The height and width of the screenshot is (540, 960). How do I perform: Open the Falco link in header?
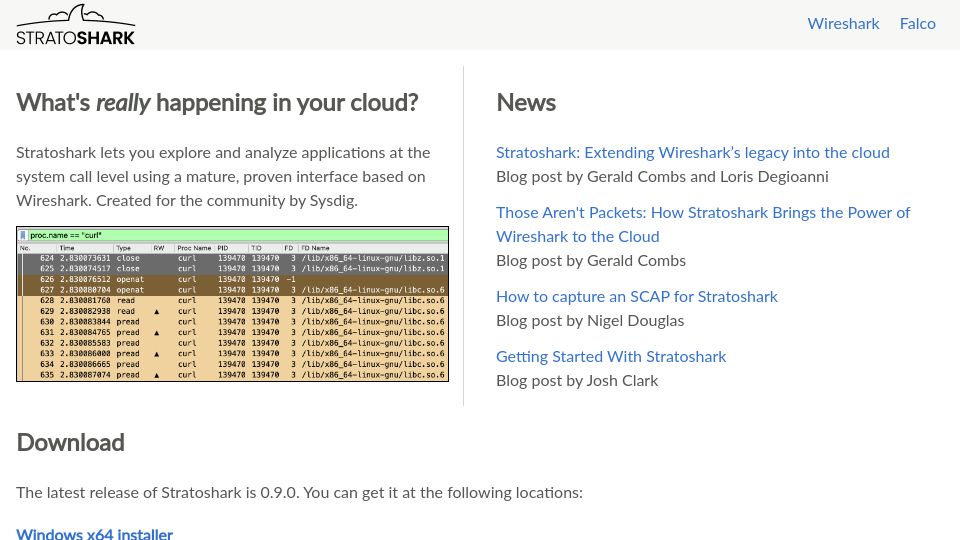point(917,23)
